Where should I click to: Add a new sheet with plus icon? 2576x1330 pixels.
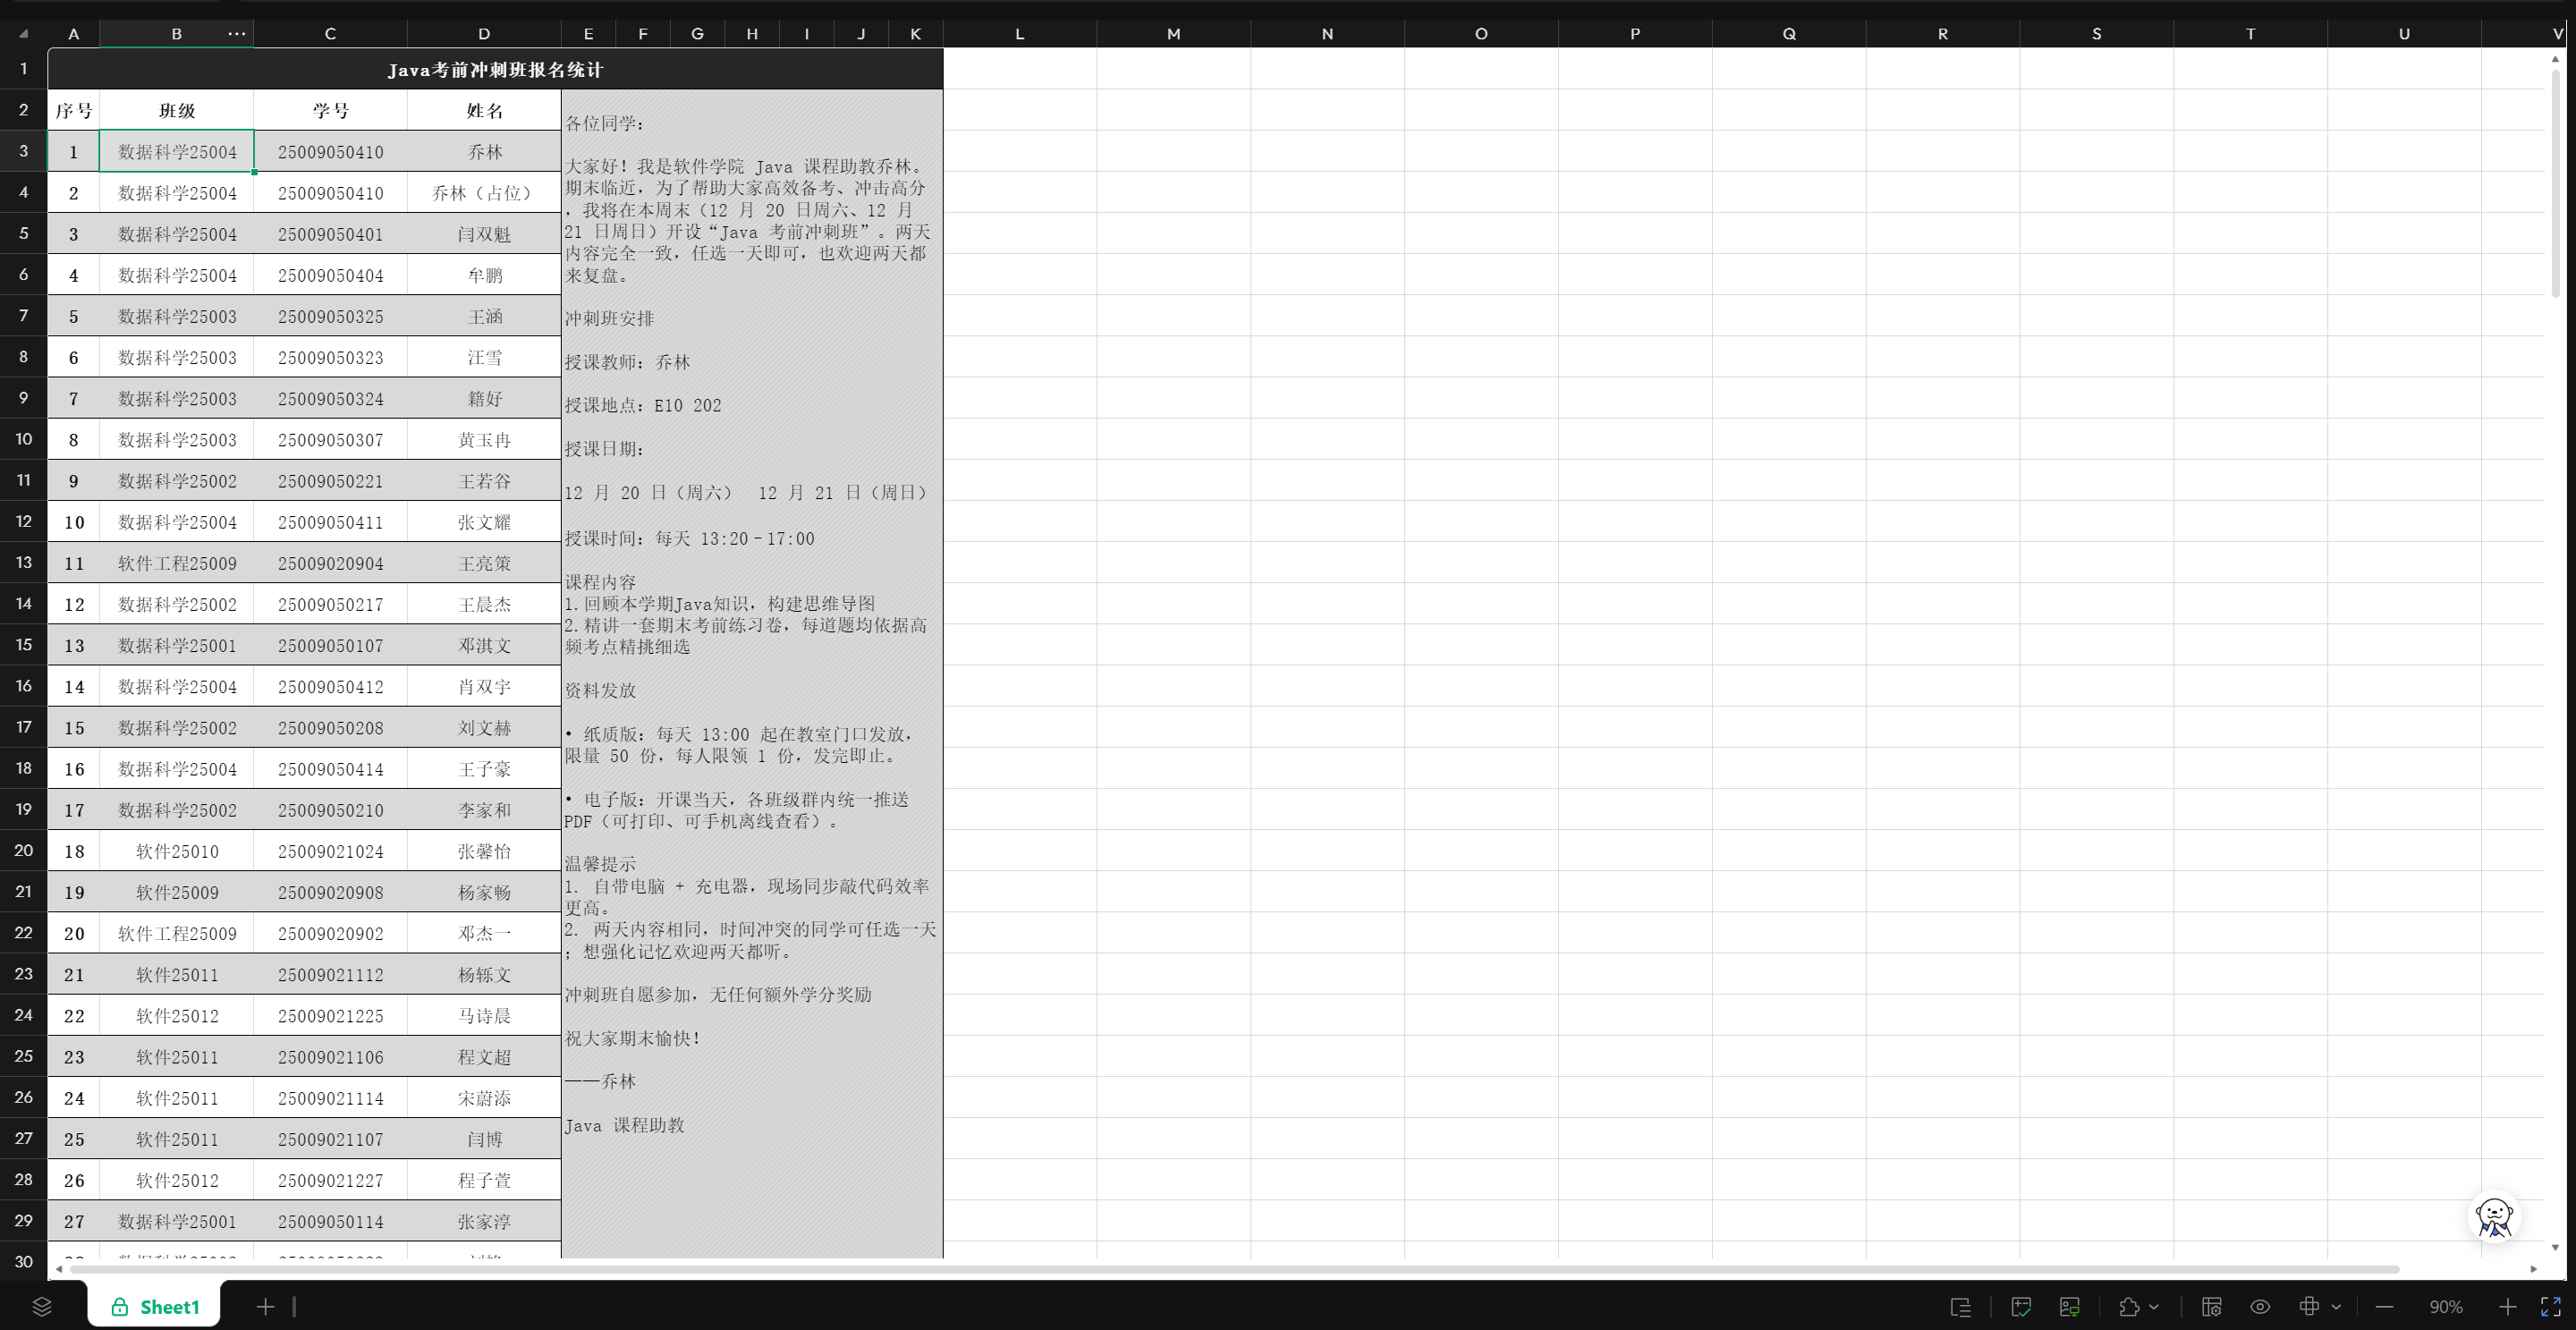coord(265,1306)
